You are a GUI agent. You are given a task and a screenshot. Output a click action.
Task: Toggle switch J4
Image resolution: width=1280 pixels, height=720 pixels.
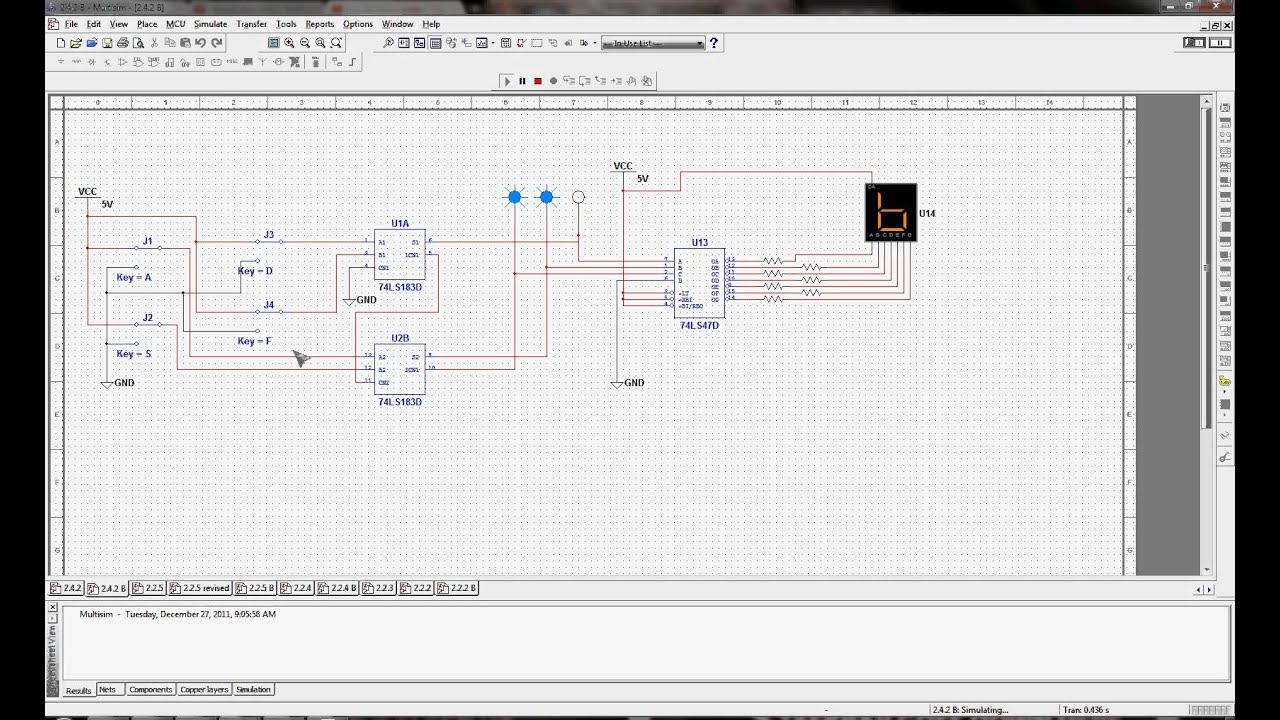[268, 311]
